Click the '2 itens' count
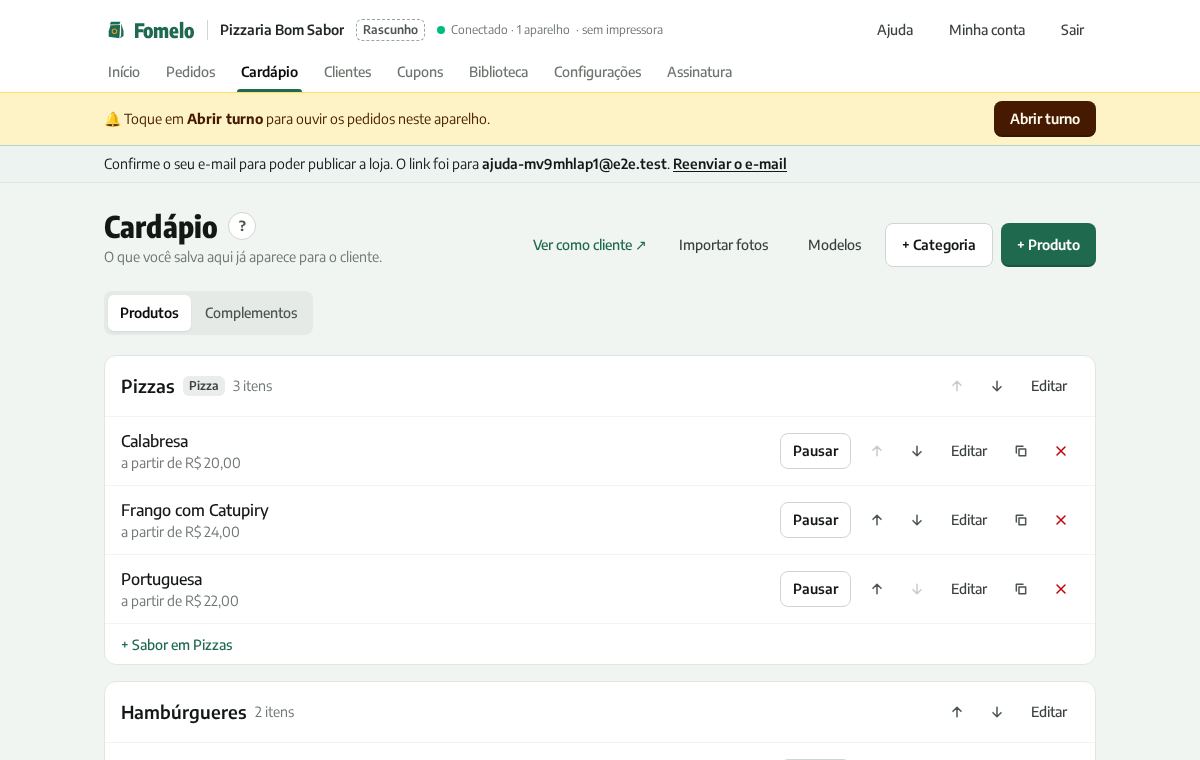 click(x=274, y=712)
